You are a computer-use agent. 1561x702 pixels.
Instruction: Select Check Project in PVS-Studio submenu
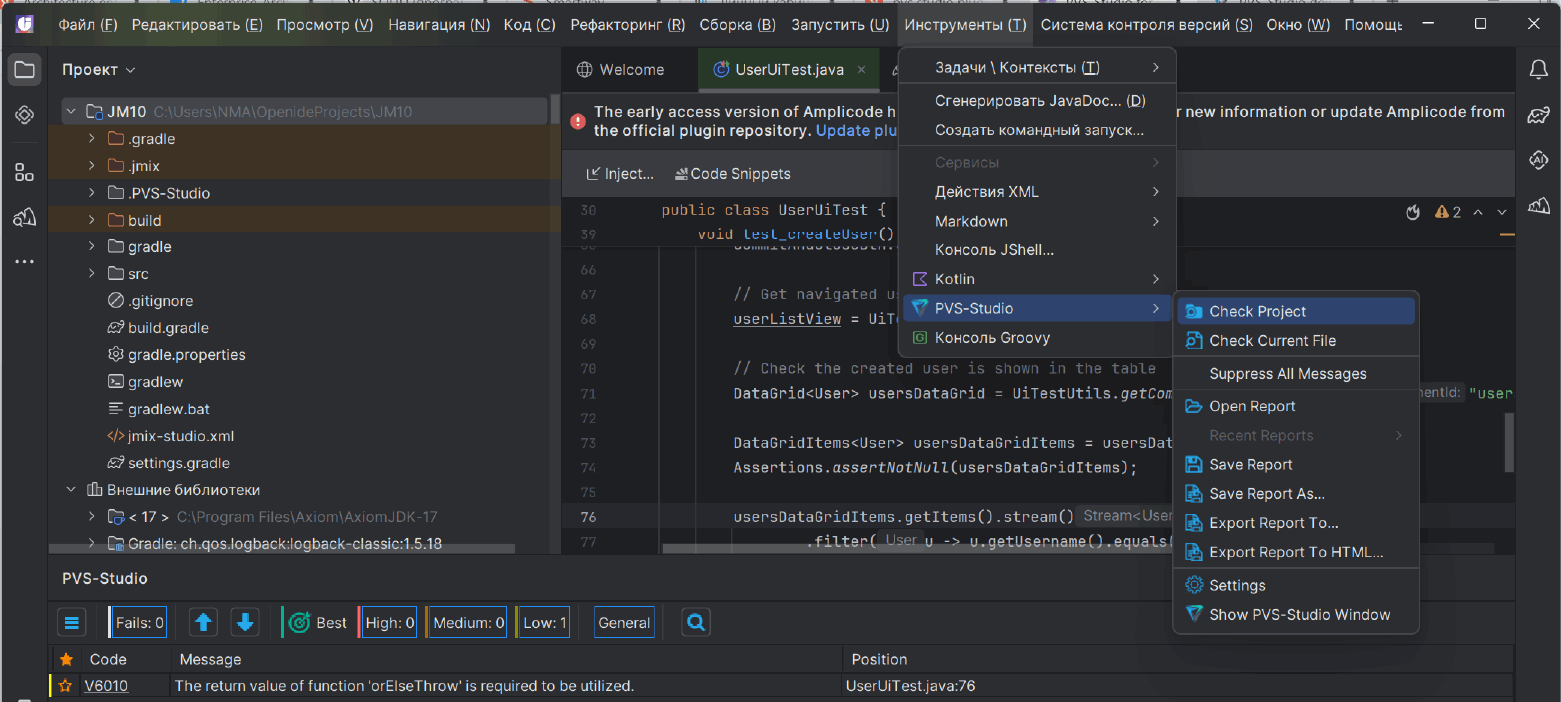[1257, 311]
